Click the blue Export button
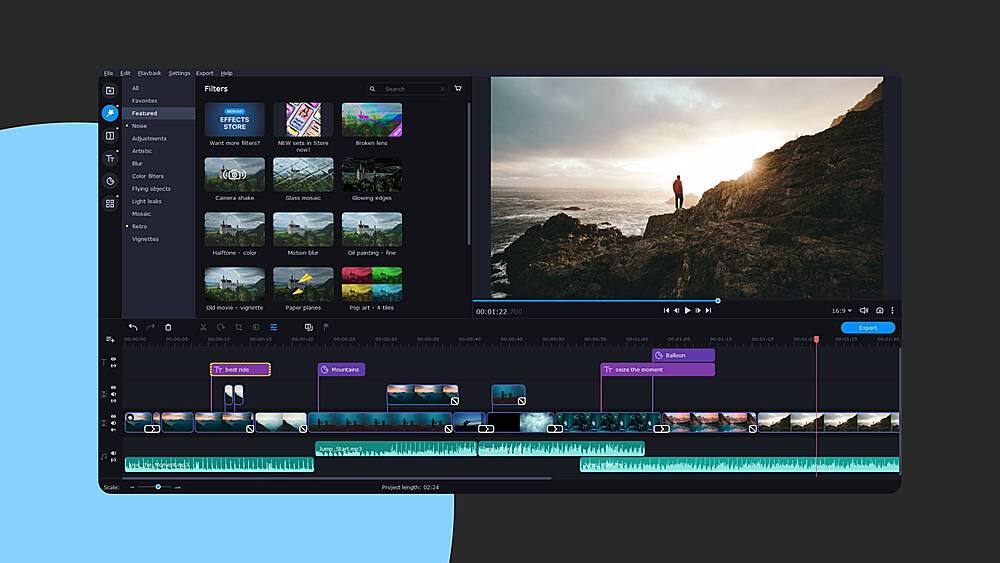Screen dimensions: 1000x563 pos(867,328)
